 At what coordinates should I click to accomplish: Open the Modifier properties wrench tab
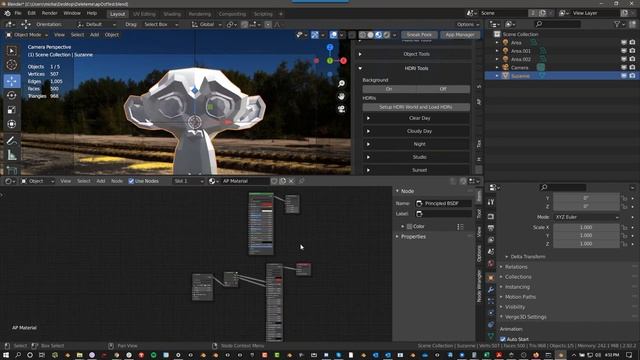pos(491,289)
